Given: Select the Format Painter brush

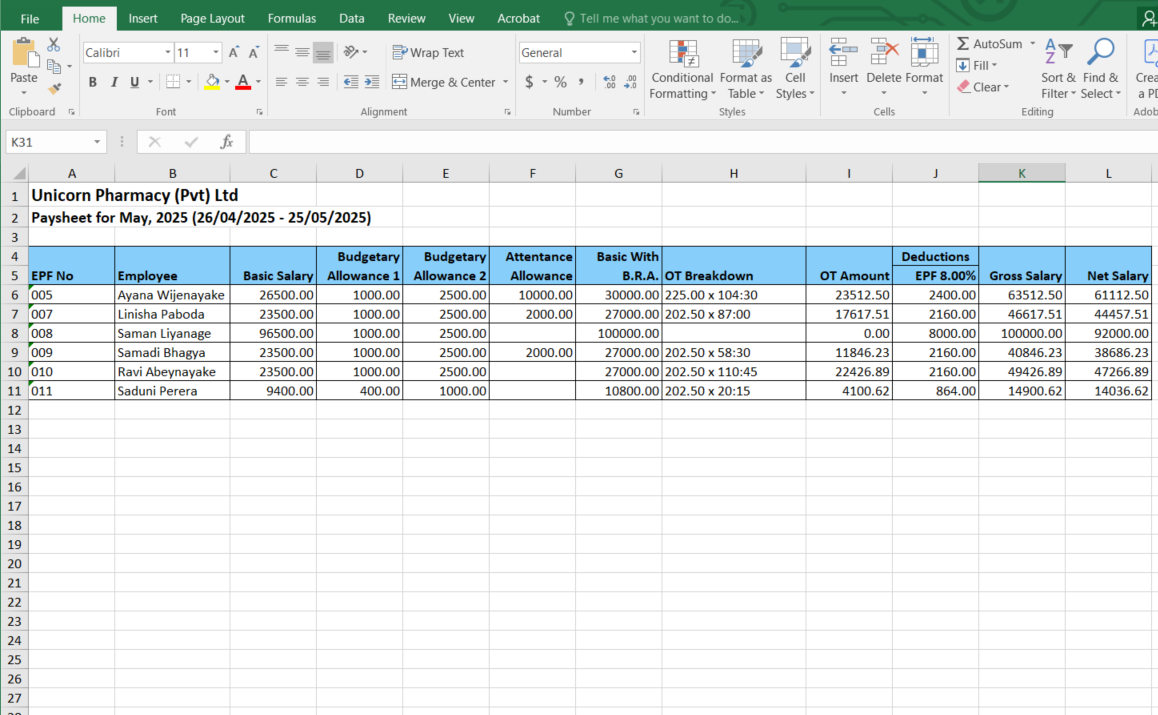Looking at the screenshot, I should click(x=54, y=88).
